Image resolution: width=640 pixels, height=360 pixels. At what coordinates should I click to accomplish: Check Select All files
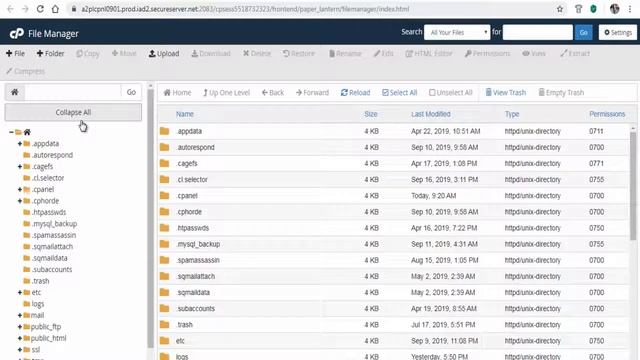tap(400, 93)
